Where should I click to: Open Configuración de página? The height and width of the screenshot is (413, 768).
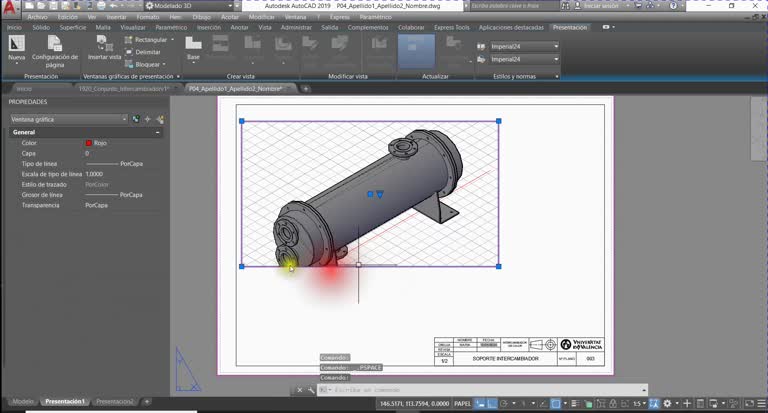click(54, 51)
